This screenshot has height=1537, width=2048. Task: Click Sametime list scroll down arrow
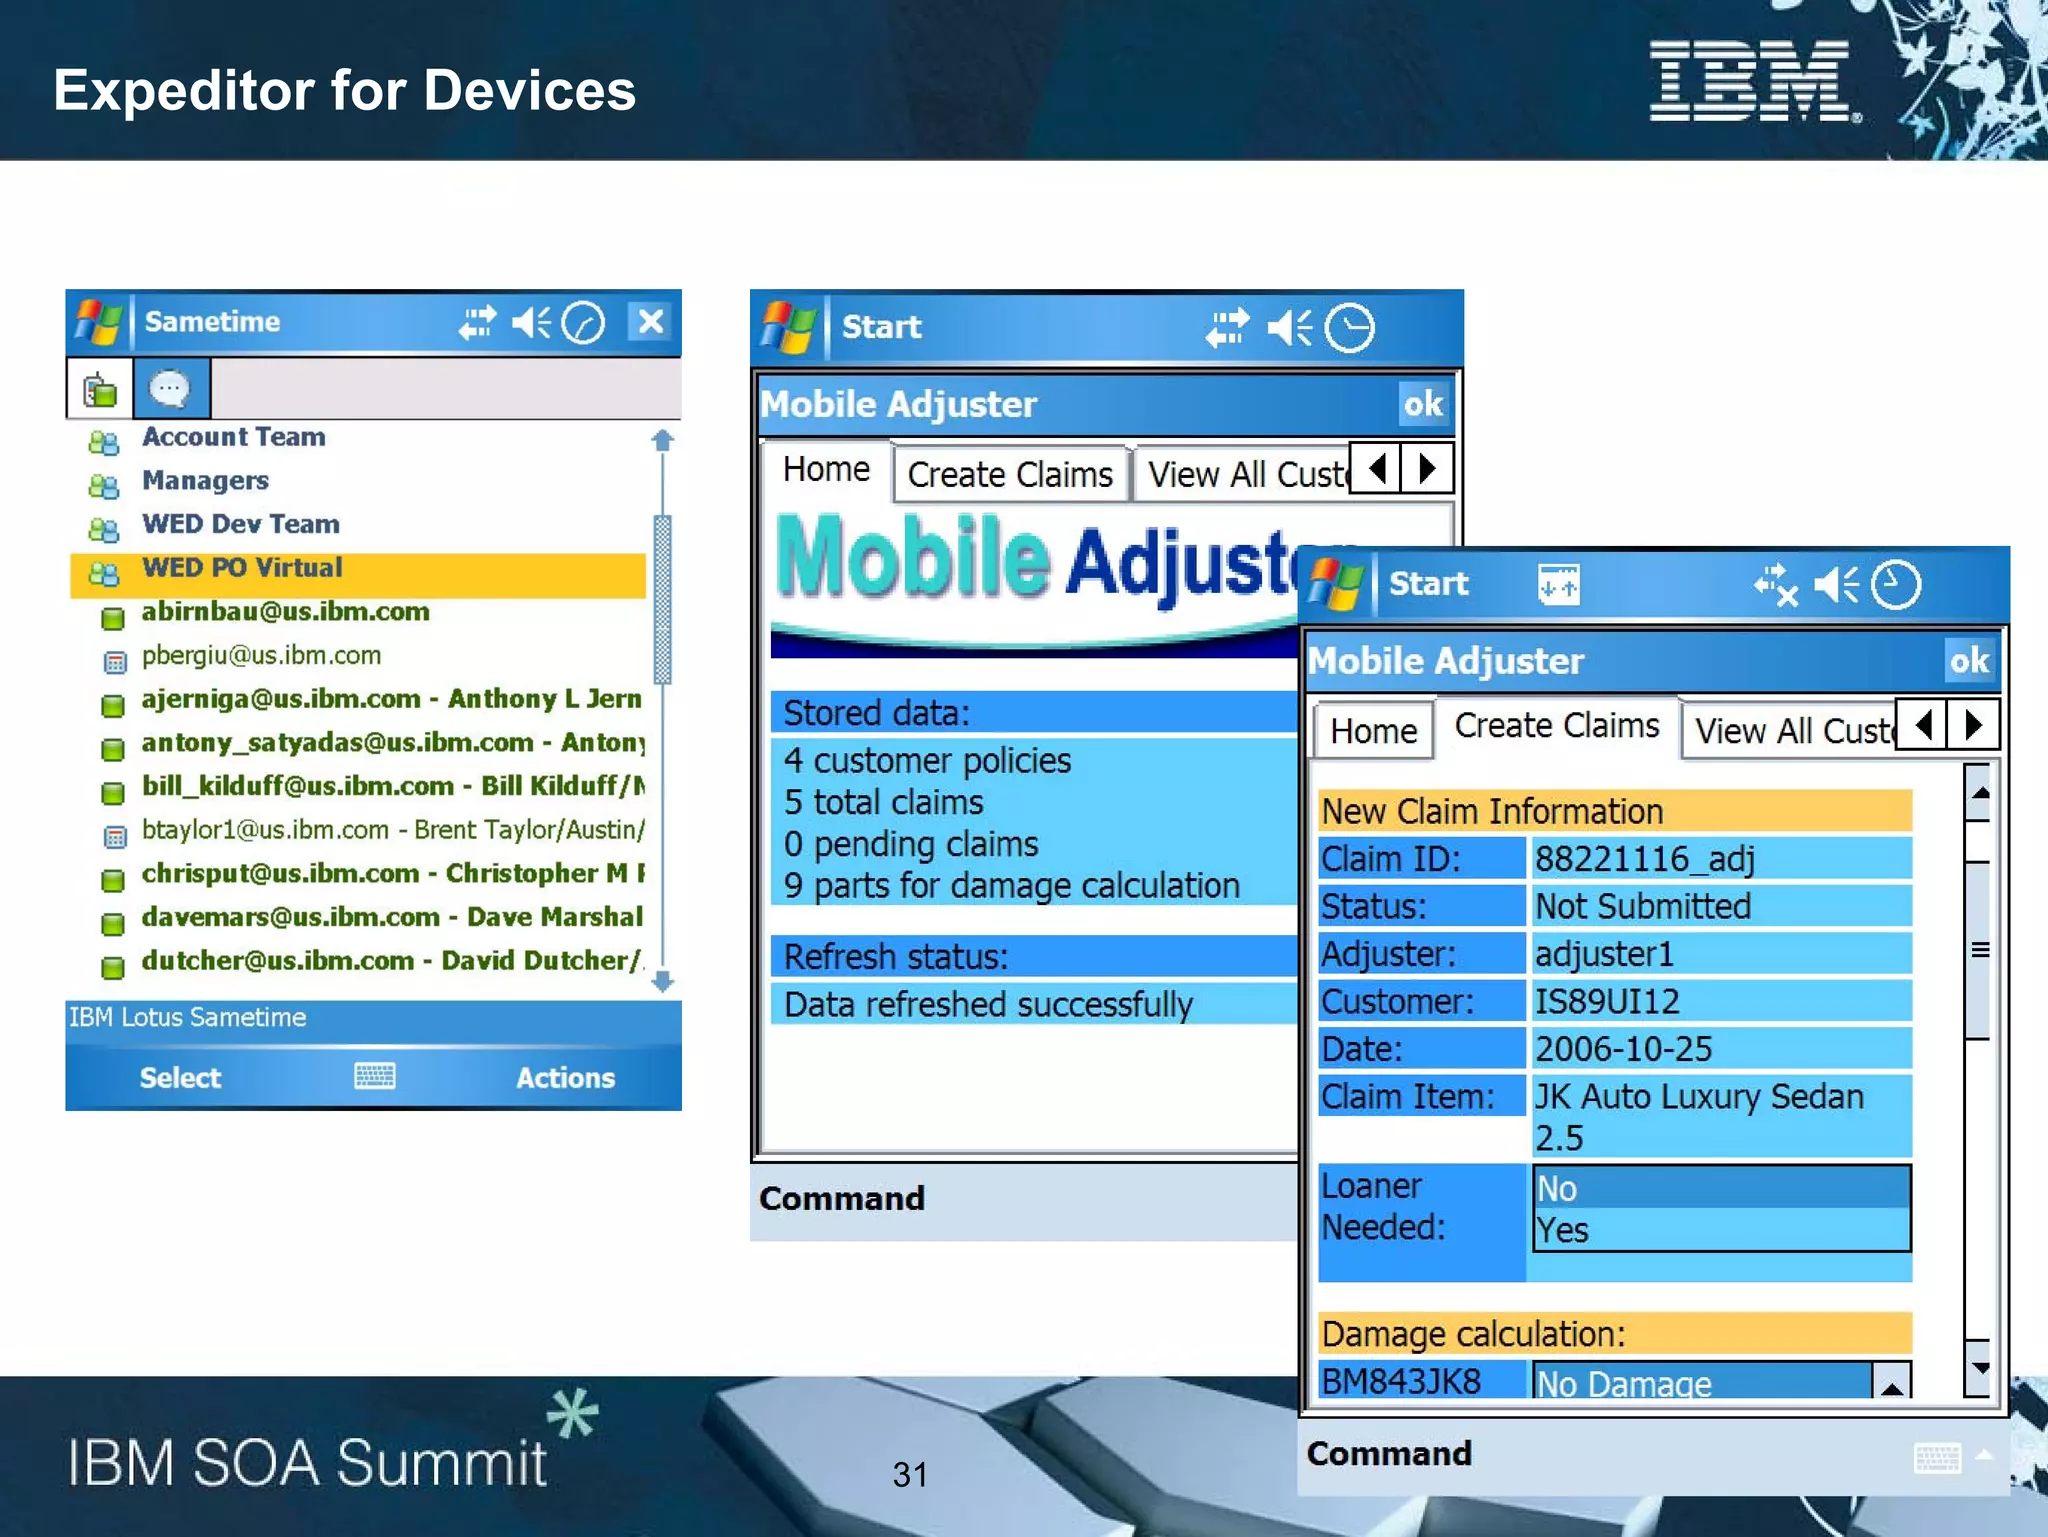[x=662, y=982]
